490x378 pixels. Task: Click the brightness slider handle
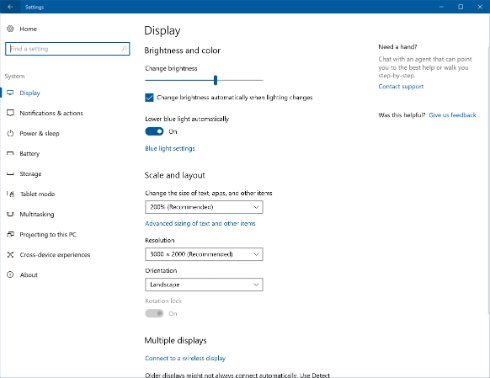(x=215, y=80)
